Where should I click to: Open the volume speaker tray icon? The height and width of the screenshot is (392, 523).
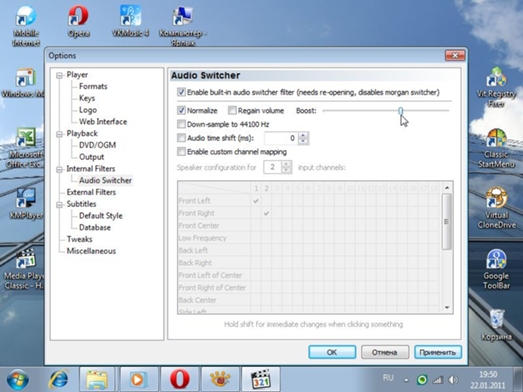453,380
